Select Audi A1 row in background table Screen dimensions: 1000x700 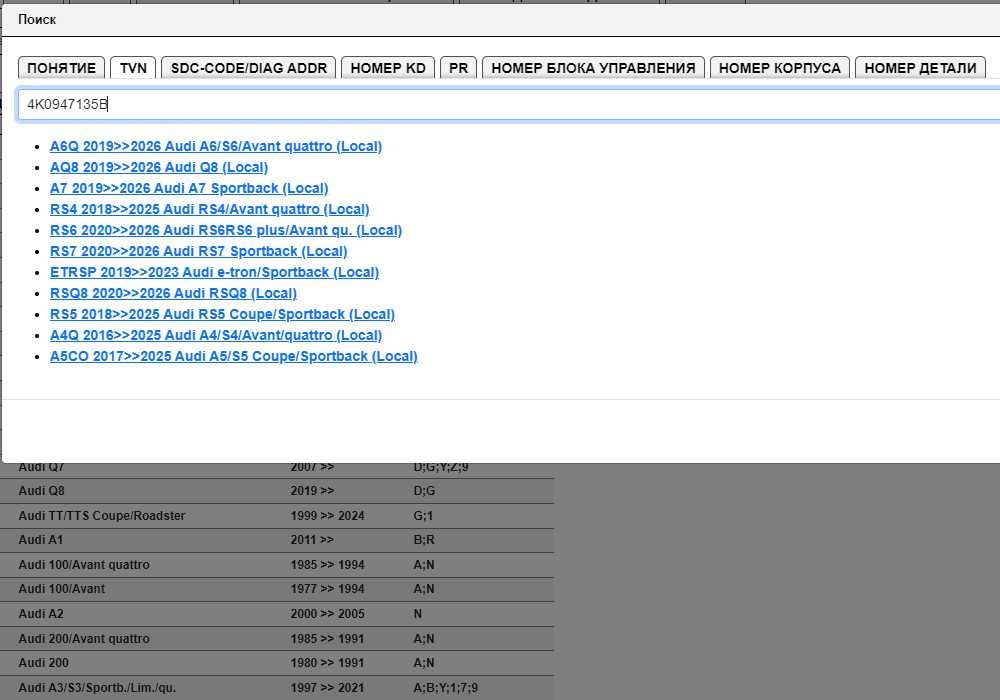pos(277,540)
